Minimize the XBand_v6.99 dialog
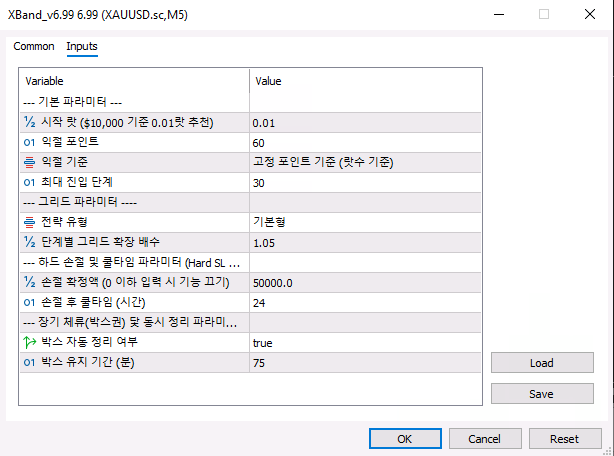Viewport: 614px width, 456px height. [x=498, y=14]
